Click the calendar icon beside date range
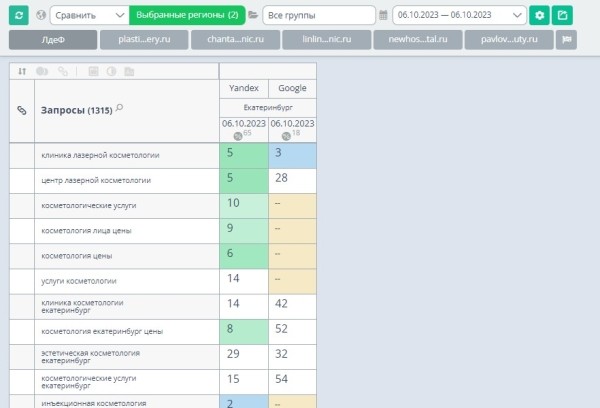 pos(383,15)
